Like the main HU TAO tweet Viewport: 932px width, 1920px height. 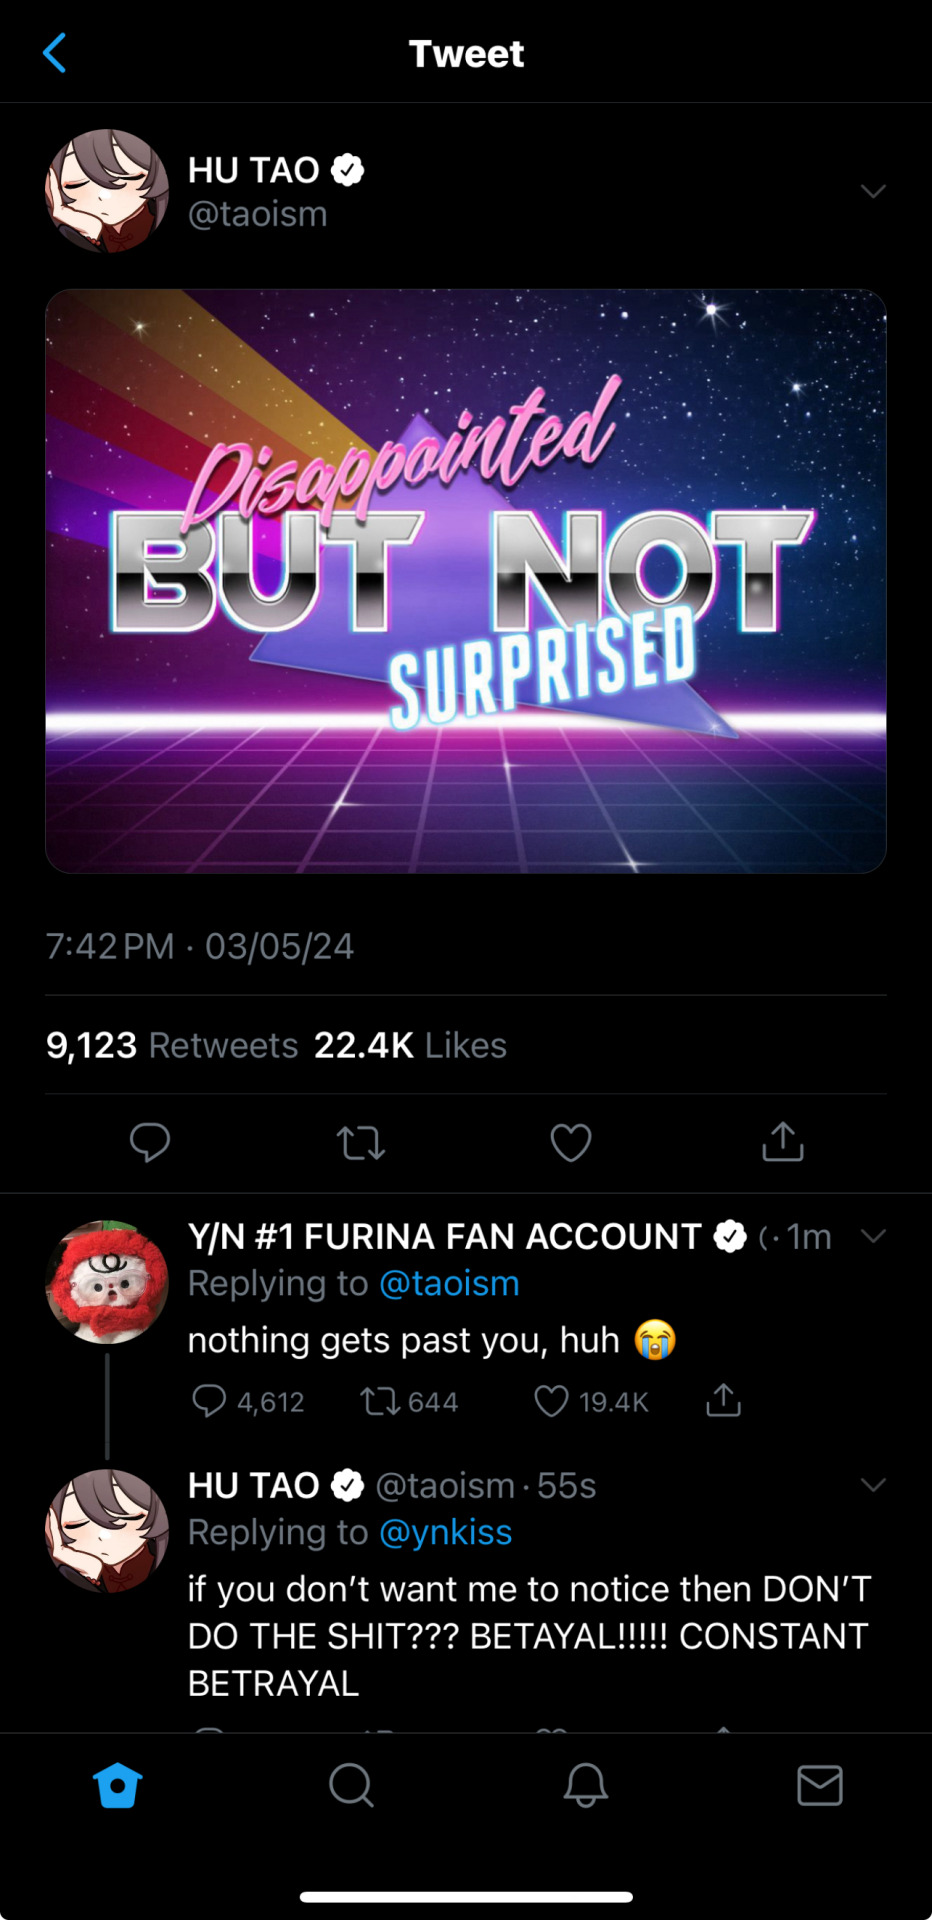[x=571, y=1142]
